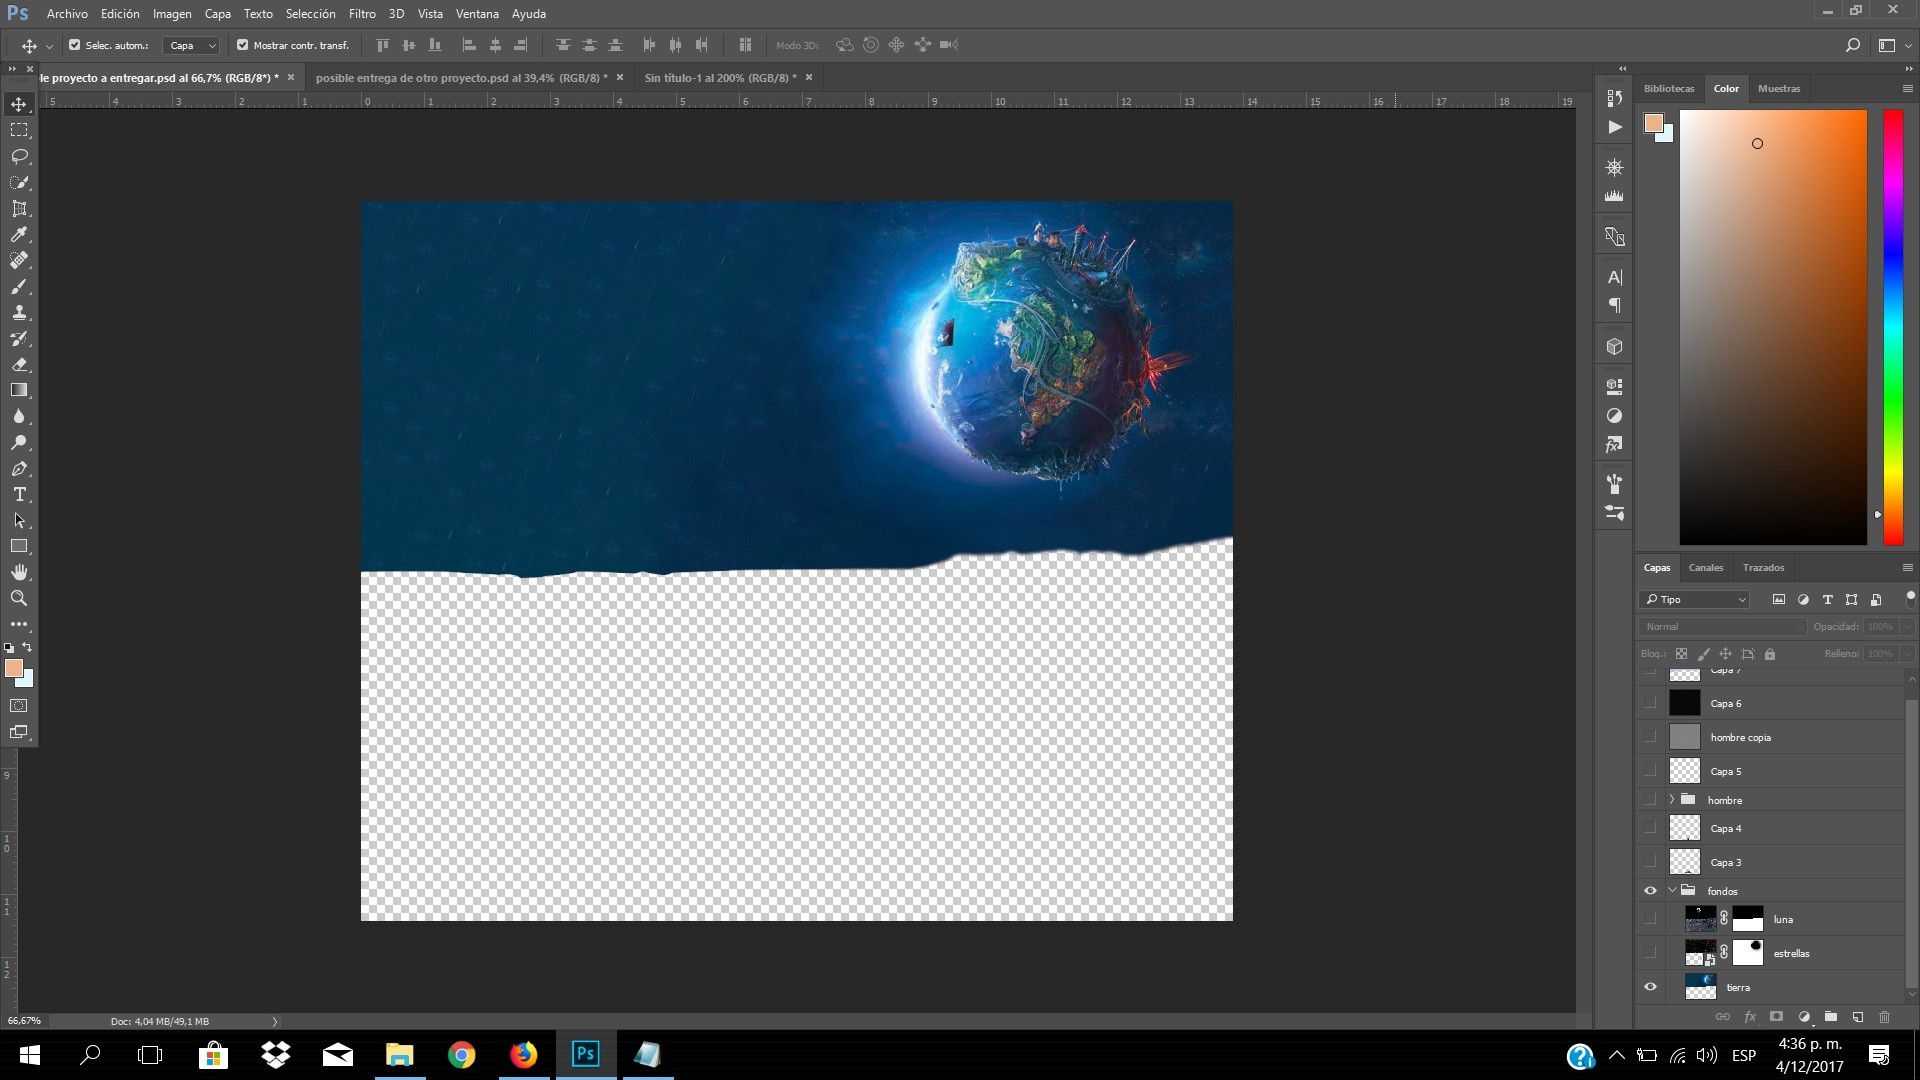Select the Horizontal Type tool
The height and width of the screenshot is (1080, 1920).
tap(19, 494)
